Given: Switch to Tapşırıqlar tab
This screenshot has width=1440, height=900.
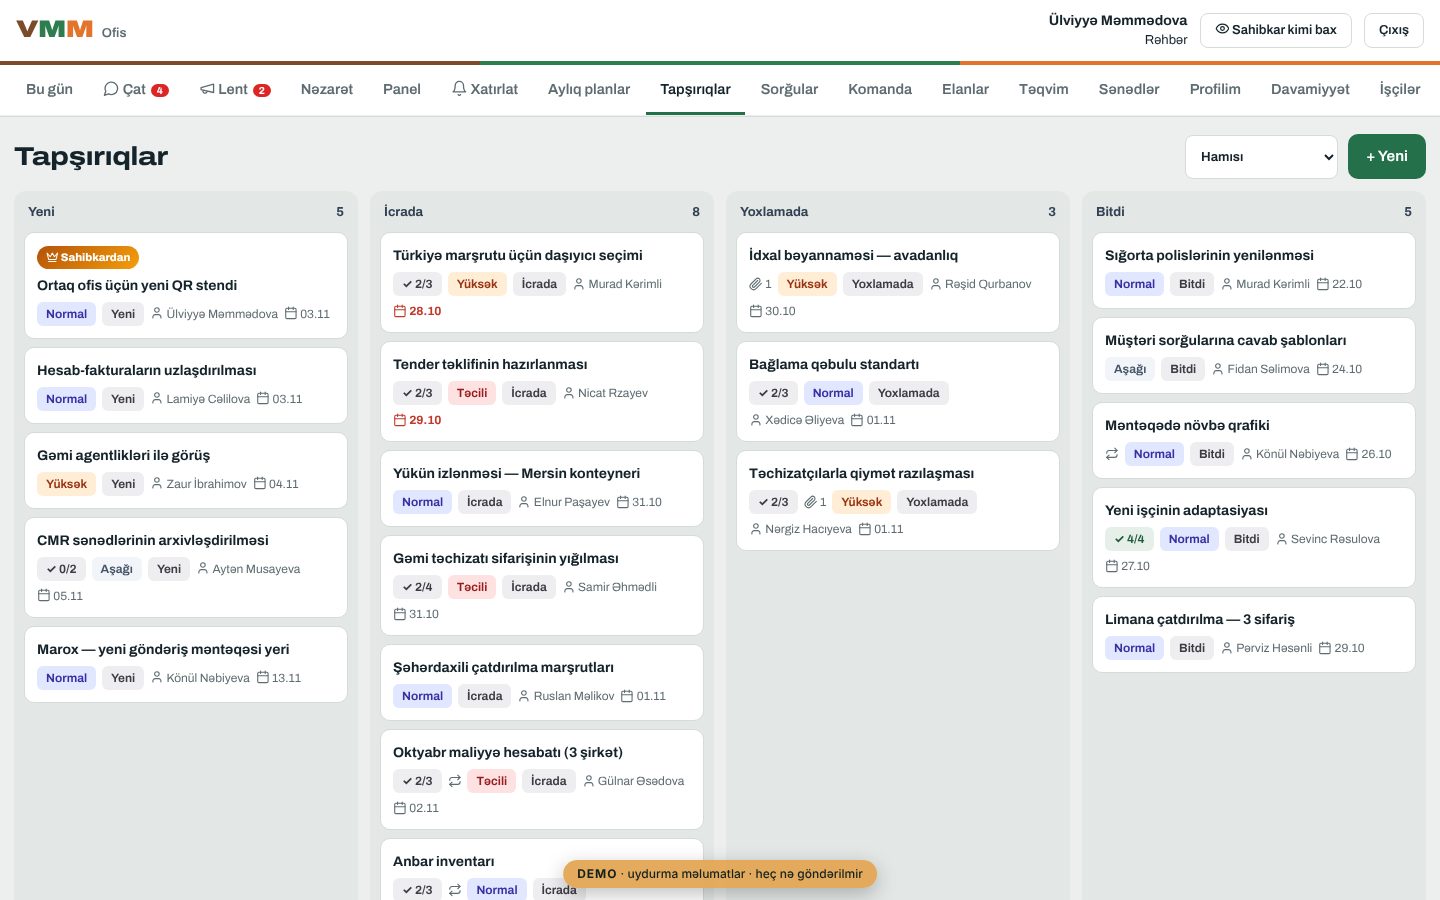Looking at the screenshot, I should pyautogui.click(x=695, y=89).
